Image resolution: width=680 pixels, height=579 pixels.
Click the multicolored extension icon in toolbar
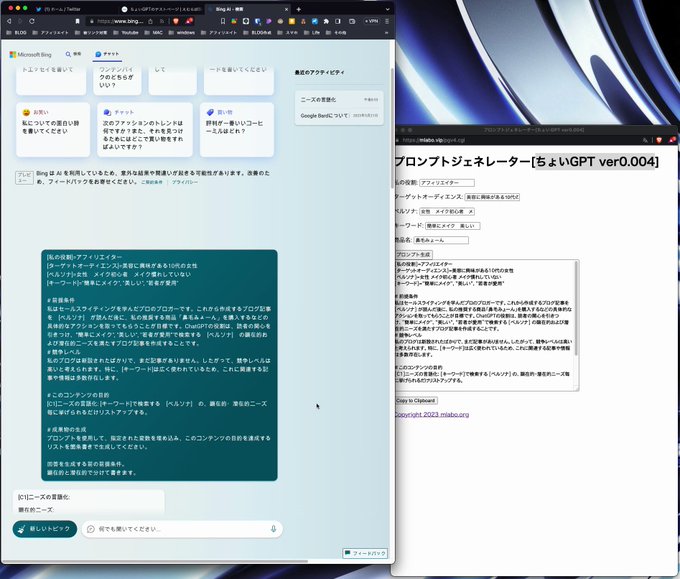(234, 21)
